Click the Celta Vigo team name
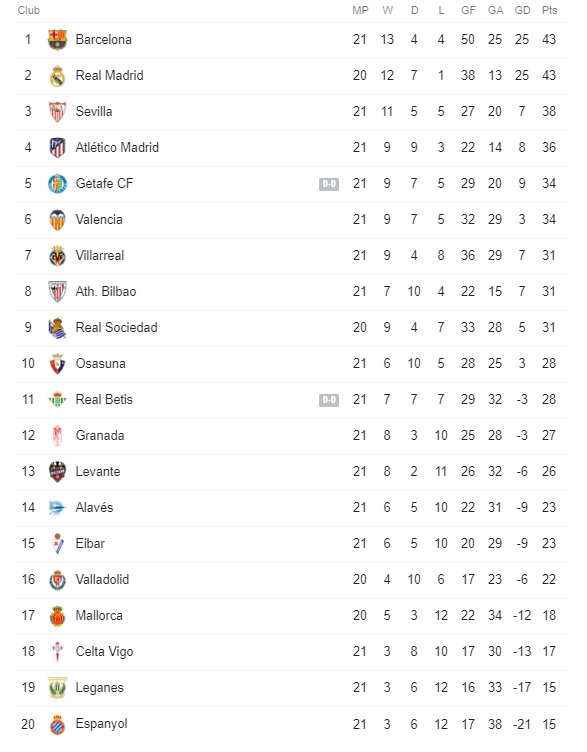Viewport: 587px width, 752px height. [104, 652]
